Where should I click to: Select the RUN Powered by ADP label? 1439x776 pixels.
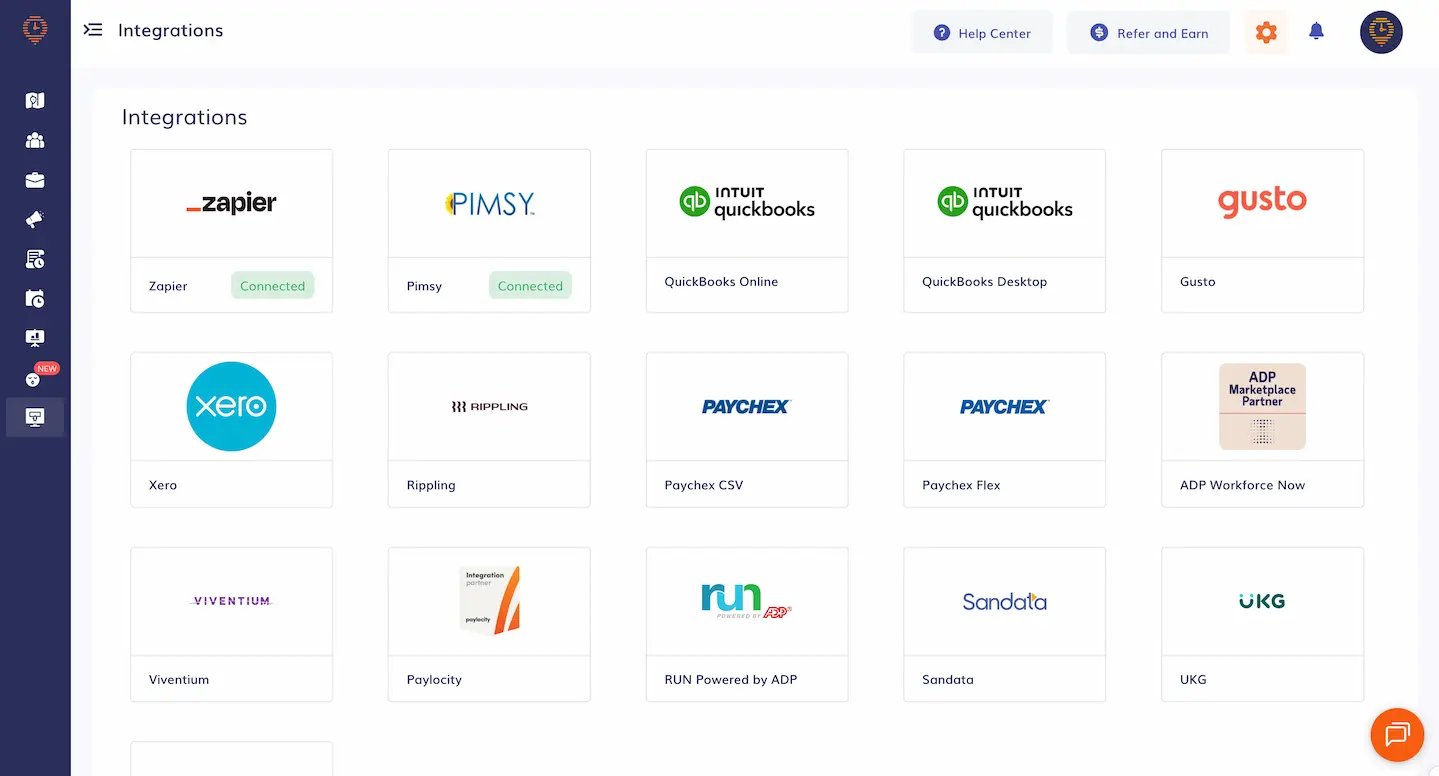click(731, 680)
